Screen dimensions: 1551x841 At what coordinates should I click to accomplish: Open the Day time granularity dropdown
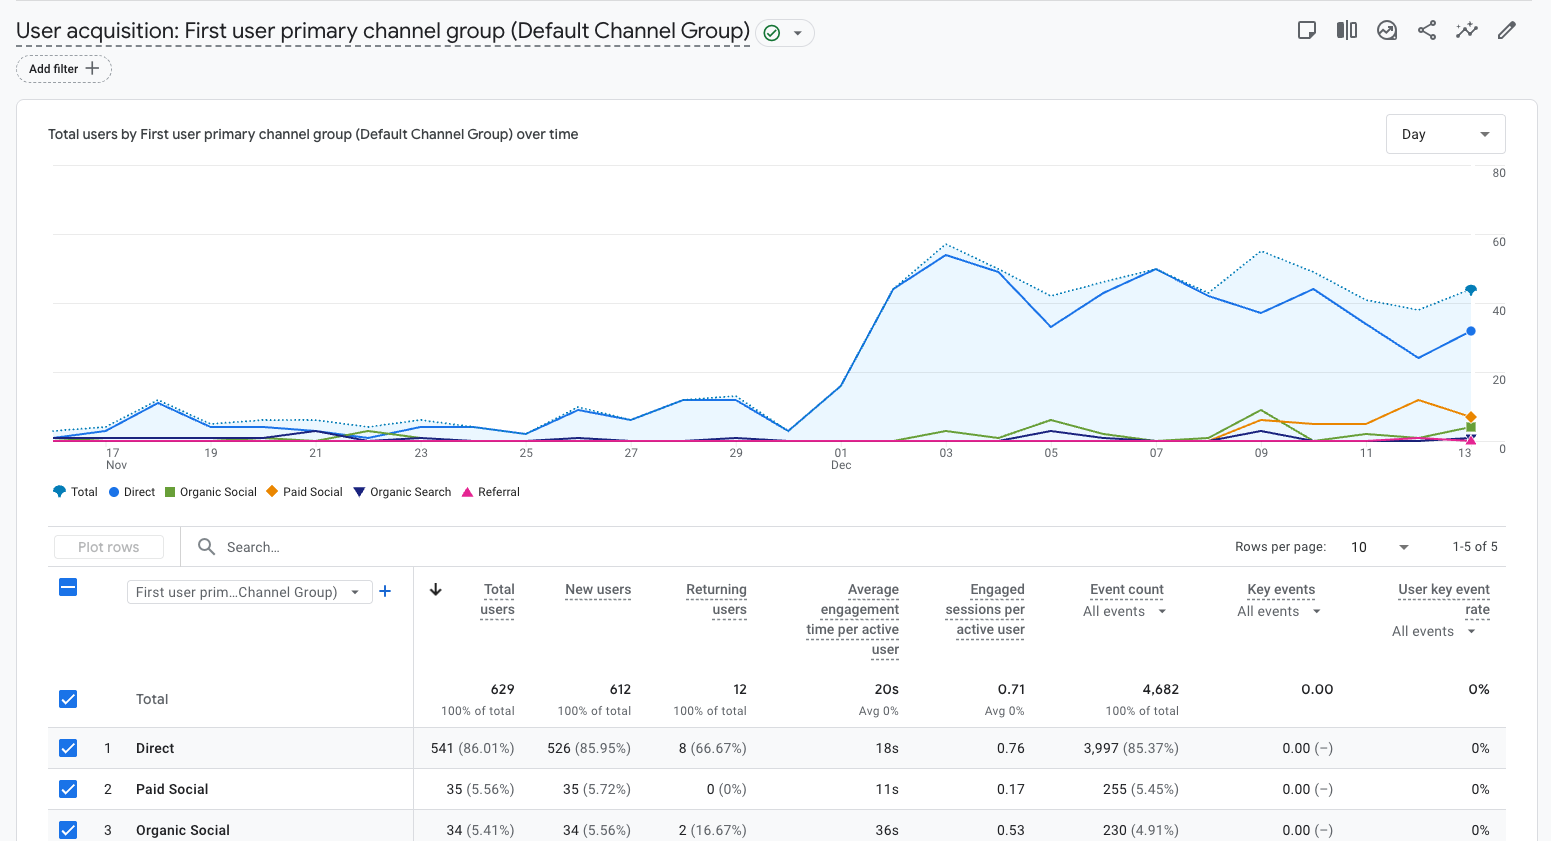(x=1445, y=133)
